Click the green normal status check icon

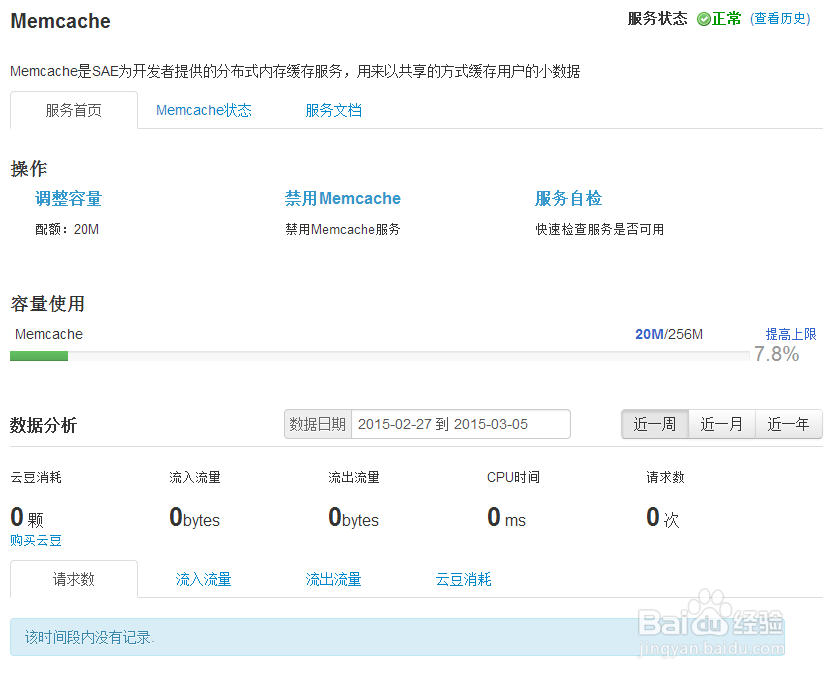pyautogui.click(x=704, y=20)
